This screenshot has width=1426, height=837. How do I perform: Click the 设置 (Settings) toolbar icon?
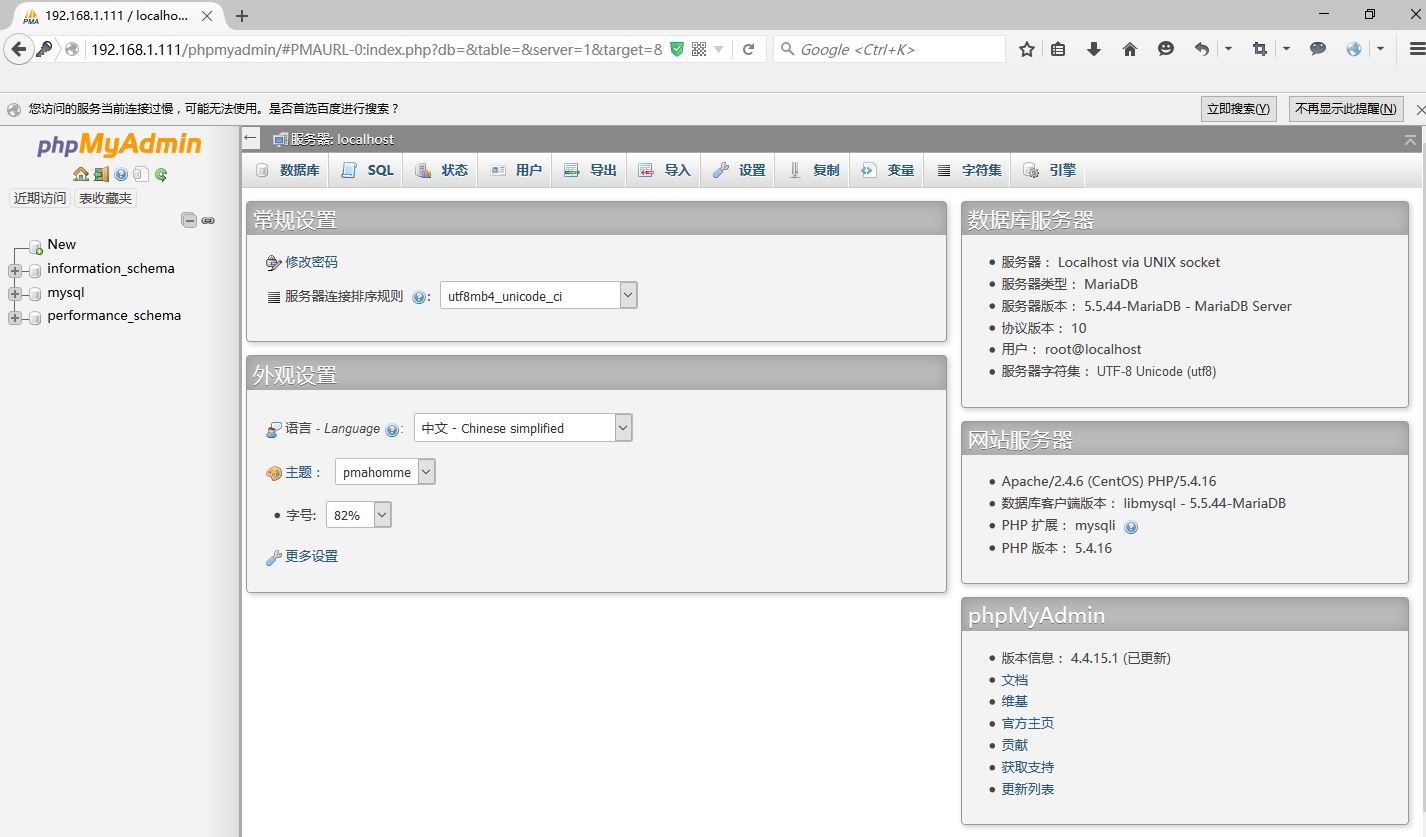pyautogui.click(x=738, y=170)
